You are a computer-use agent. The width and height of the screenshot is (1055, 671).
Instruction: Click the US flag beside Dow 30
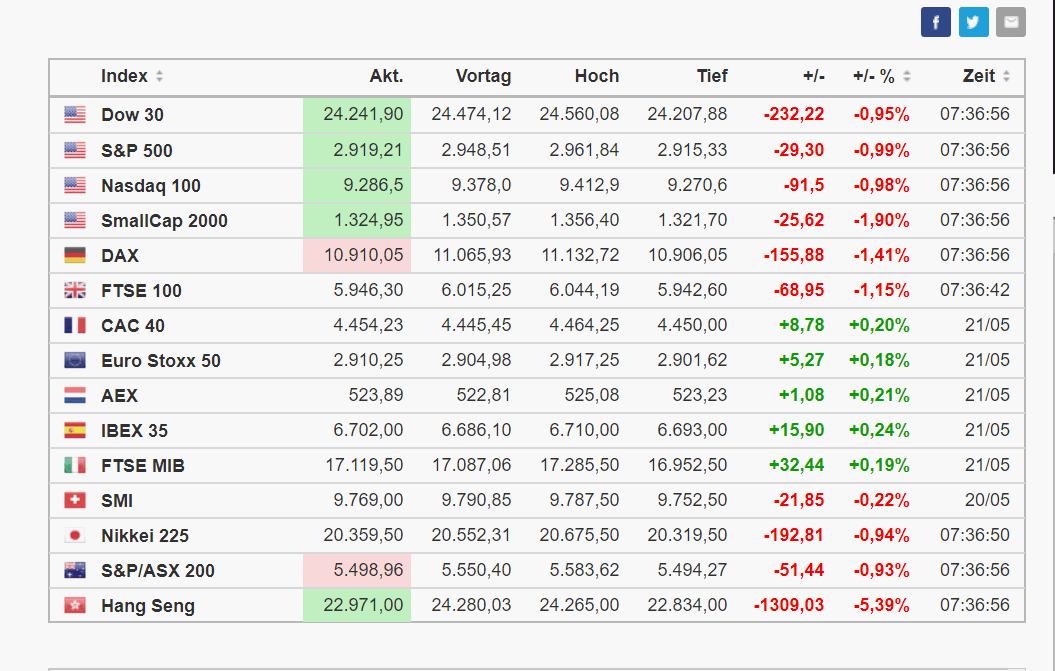click(x=75, y=115)
